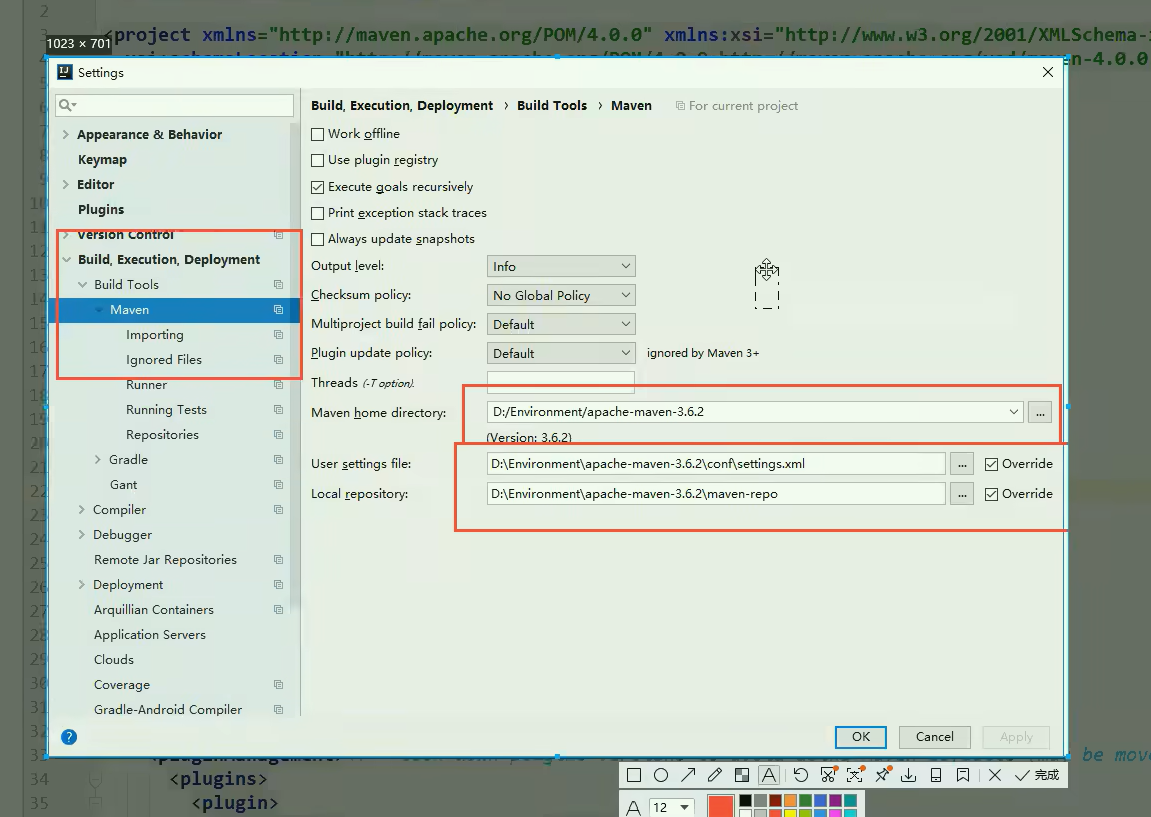Image resolution: width=1151 pixels, height=817 pixels.
Task: Open the Plugin update policy dropdown
Action: (561, 353)
